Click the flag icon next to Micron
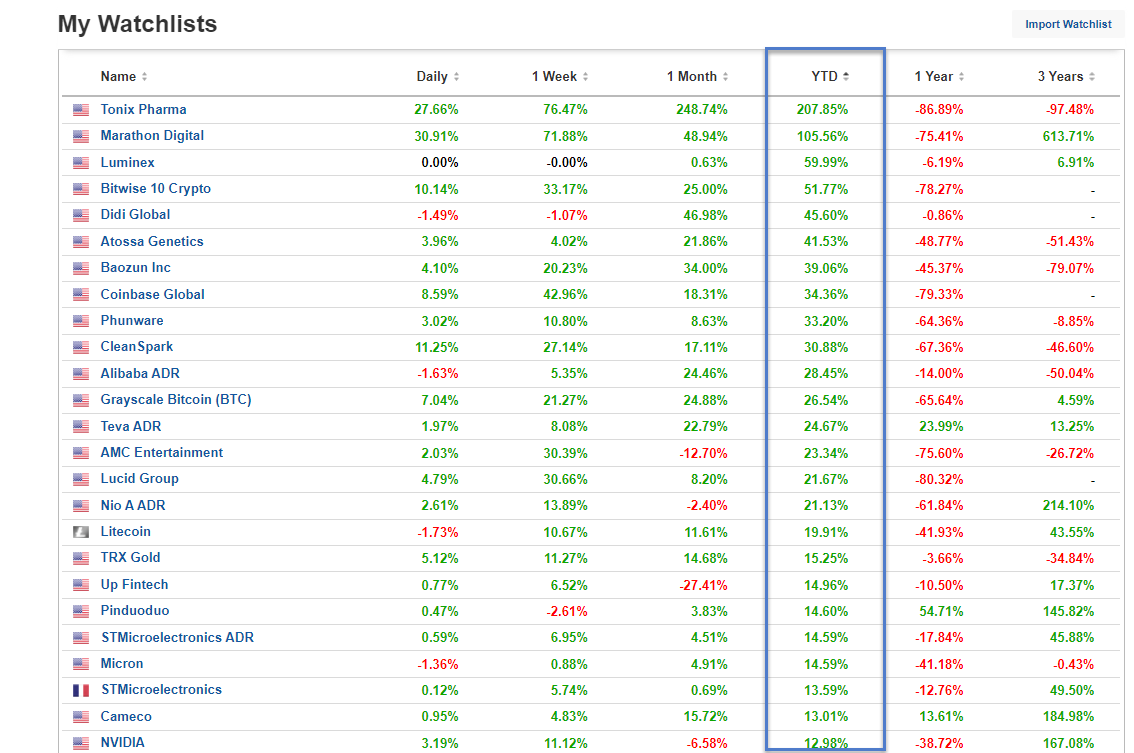The image size is (1134, 753). point(81,664)
